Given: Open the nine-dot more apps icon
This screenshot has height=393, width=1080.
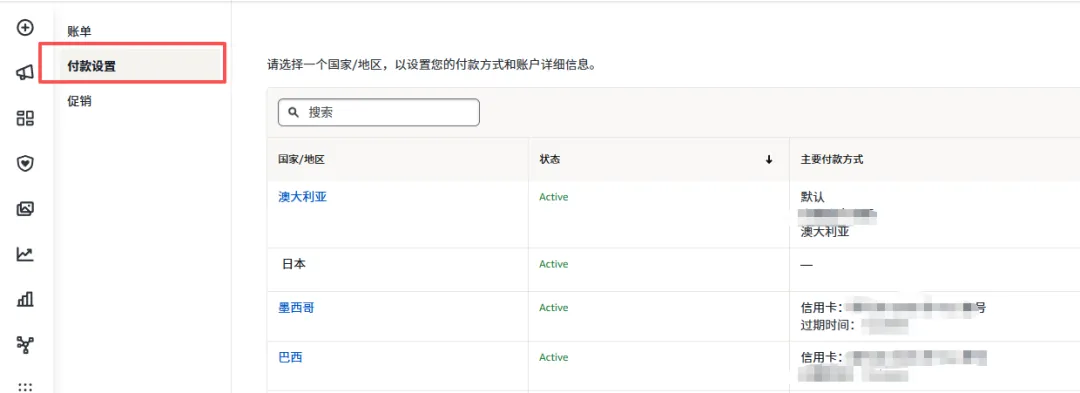Looking at the screenshot, I should (25, 386).
